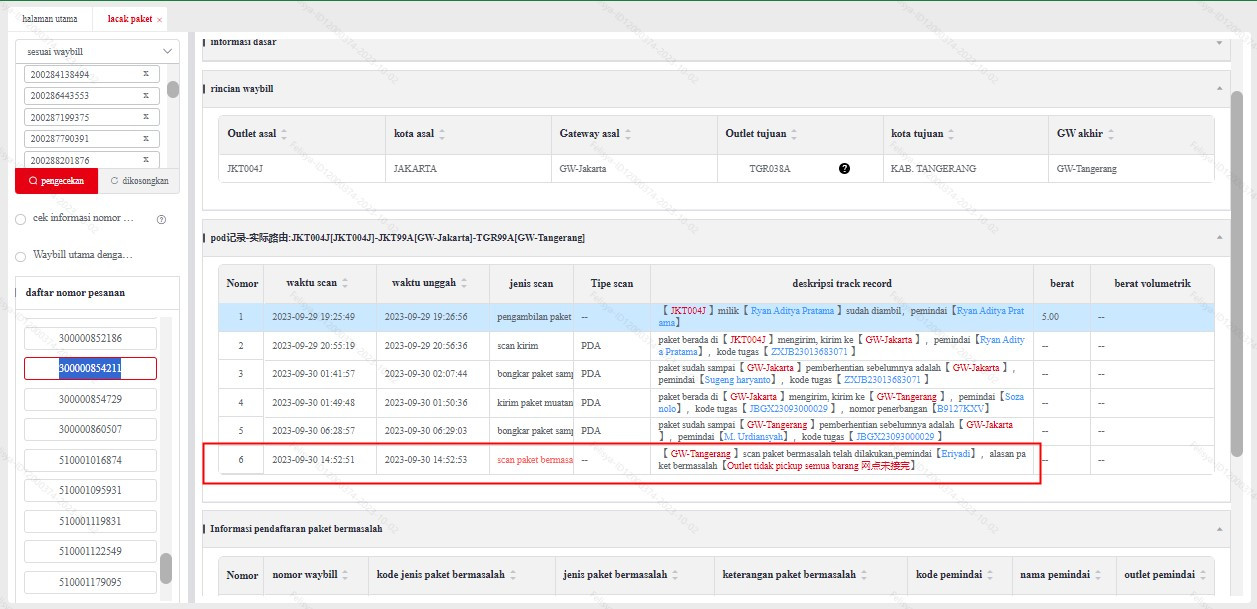Viewport: 1257px width, 609px height.
Task: Sort by kota asal column
Action: pyautogui.click(x=442, y=134)
